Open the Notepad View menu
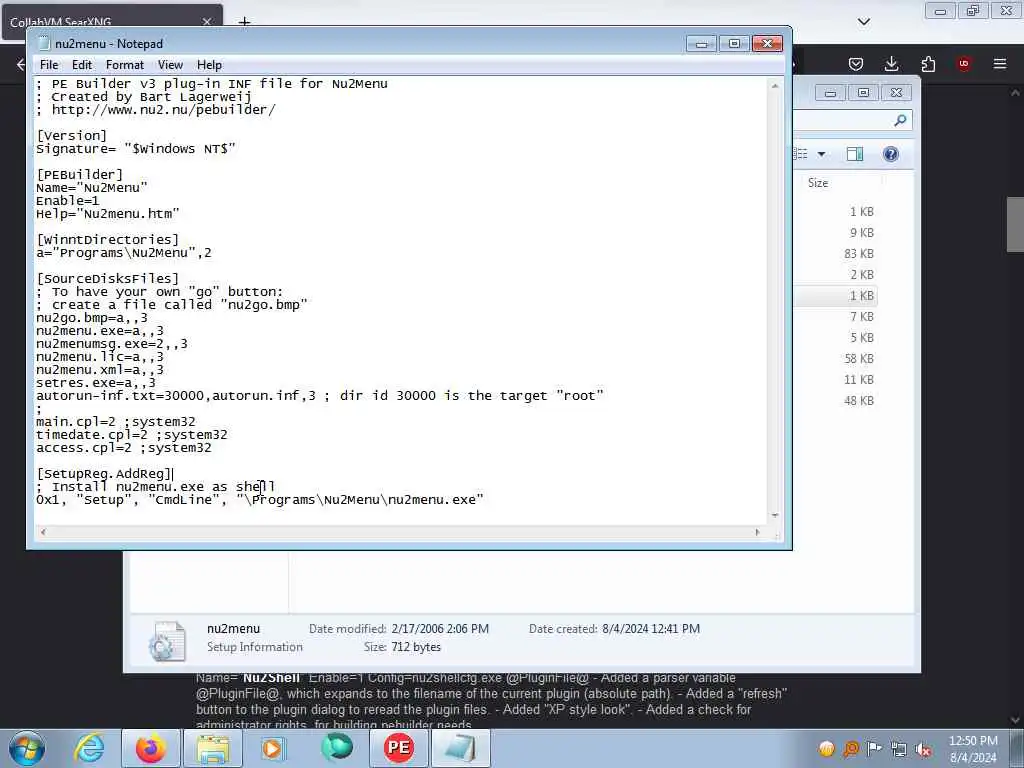Viewport: 1024px width, 768px height. (x=170, y=65)
